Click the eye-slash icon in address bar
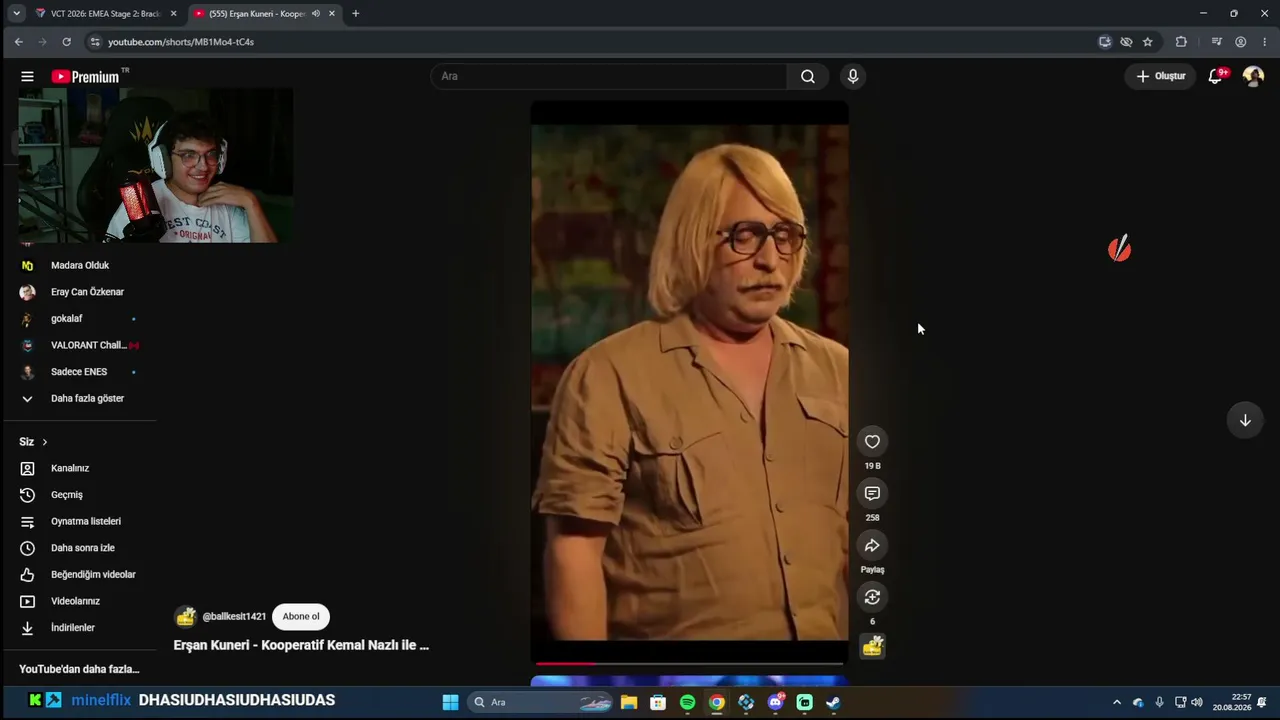The height and width of the screenshot is (720, 1280). coord(1126,42)
